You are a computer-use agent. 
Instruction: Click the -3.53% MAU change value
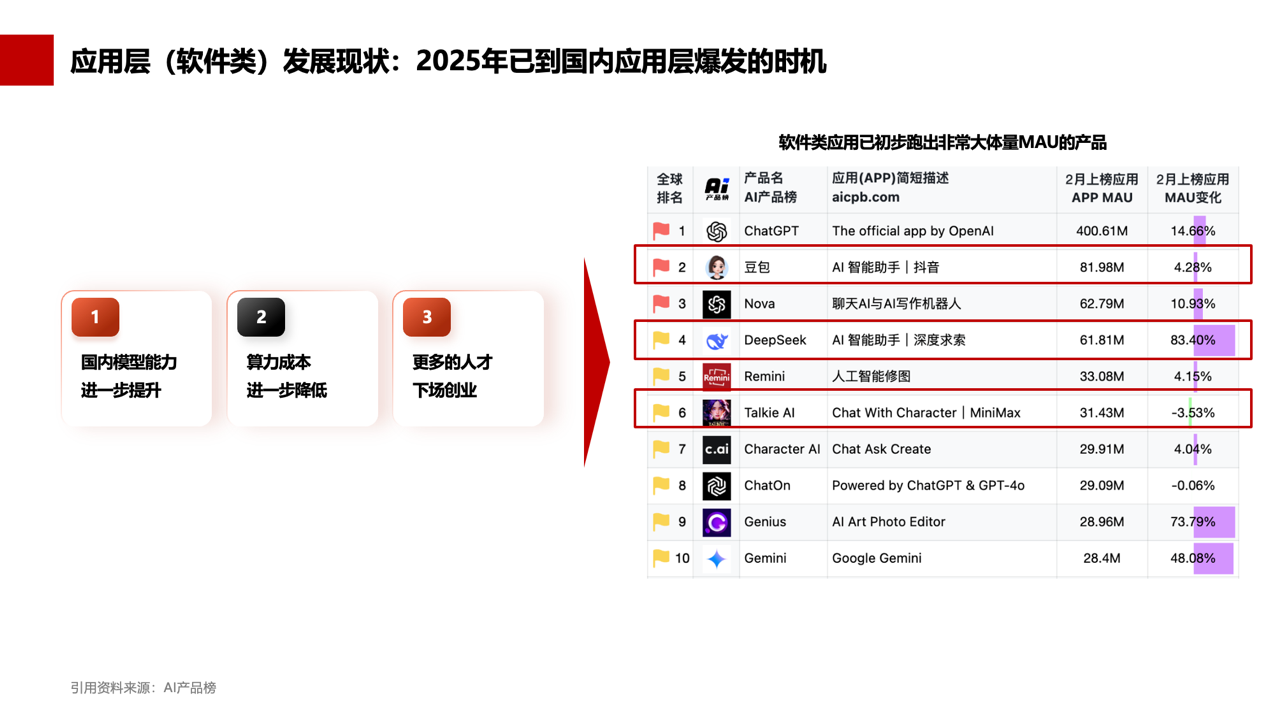point(1193,413)
